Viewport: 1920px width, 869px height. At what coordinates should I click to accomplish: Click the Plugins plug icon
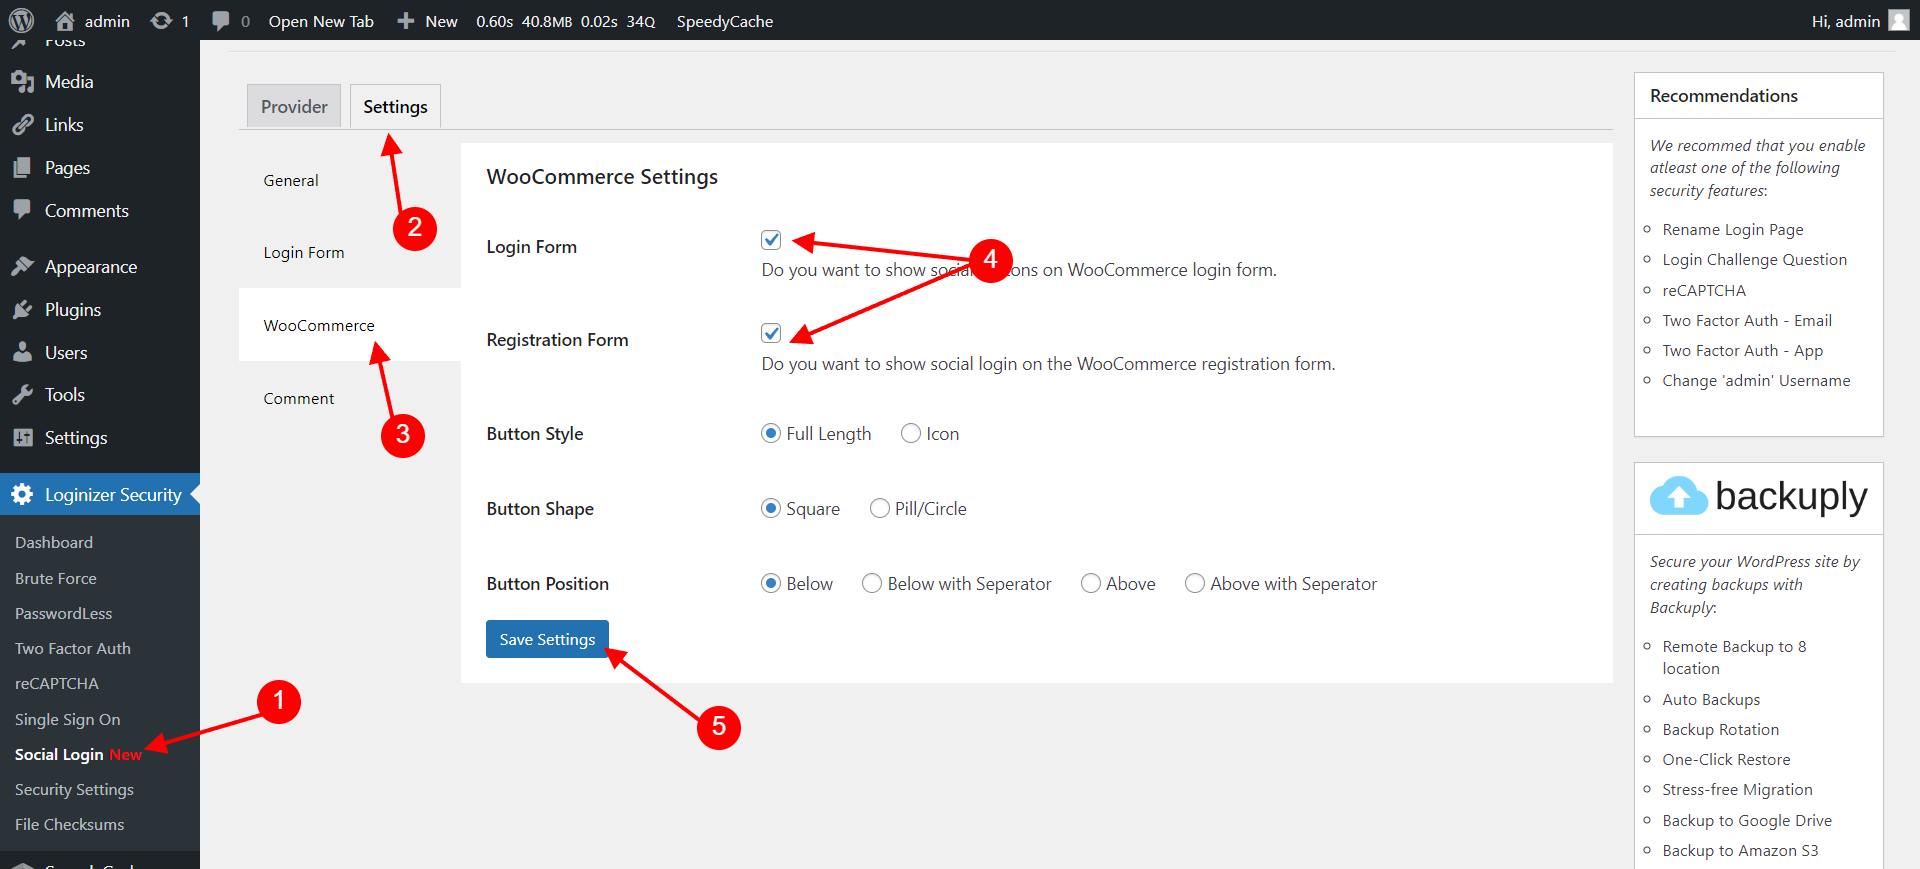tap(22, 309)
